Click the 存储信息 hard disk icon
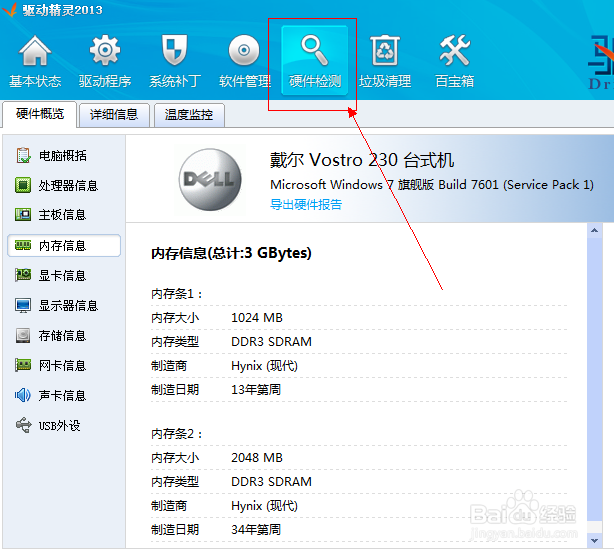The height and width of the screenshot is (555, 614). [x=23, y=336]
